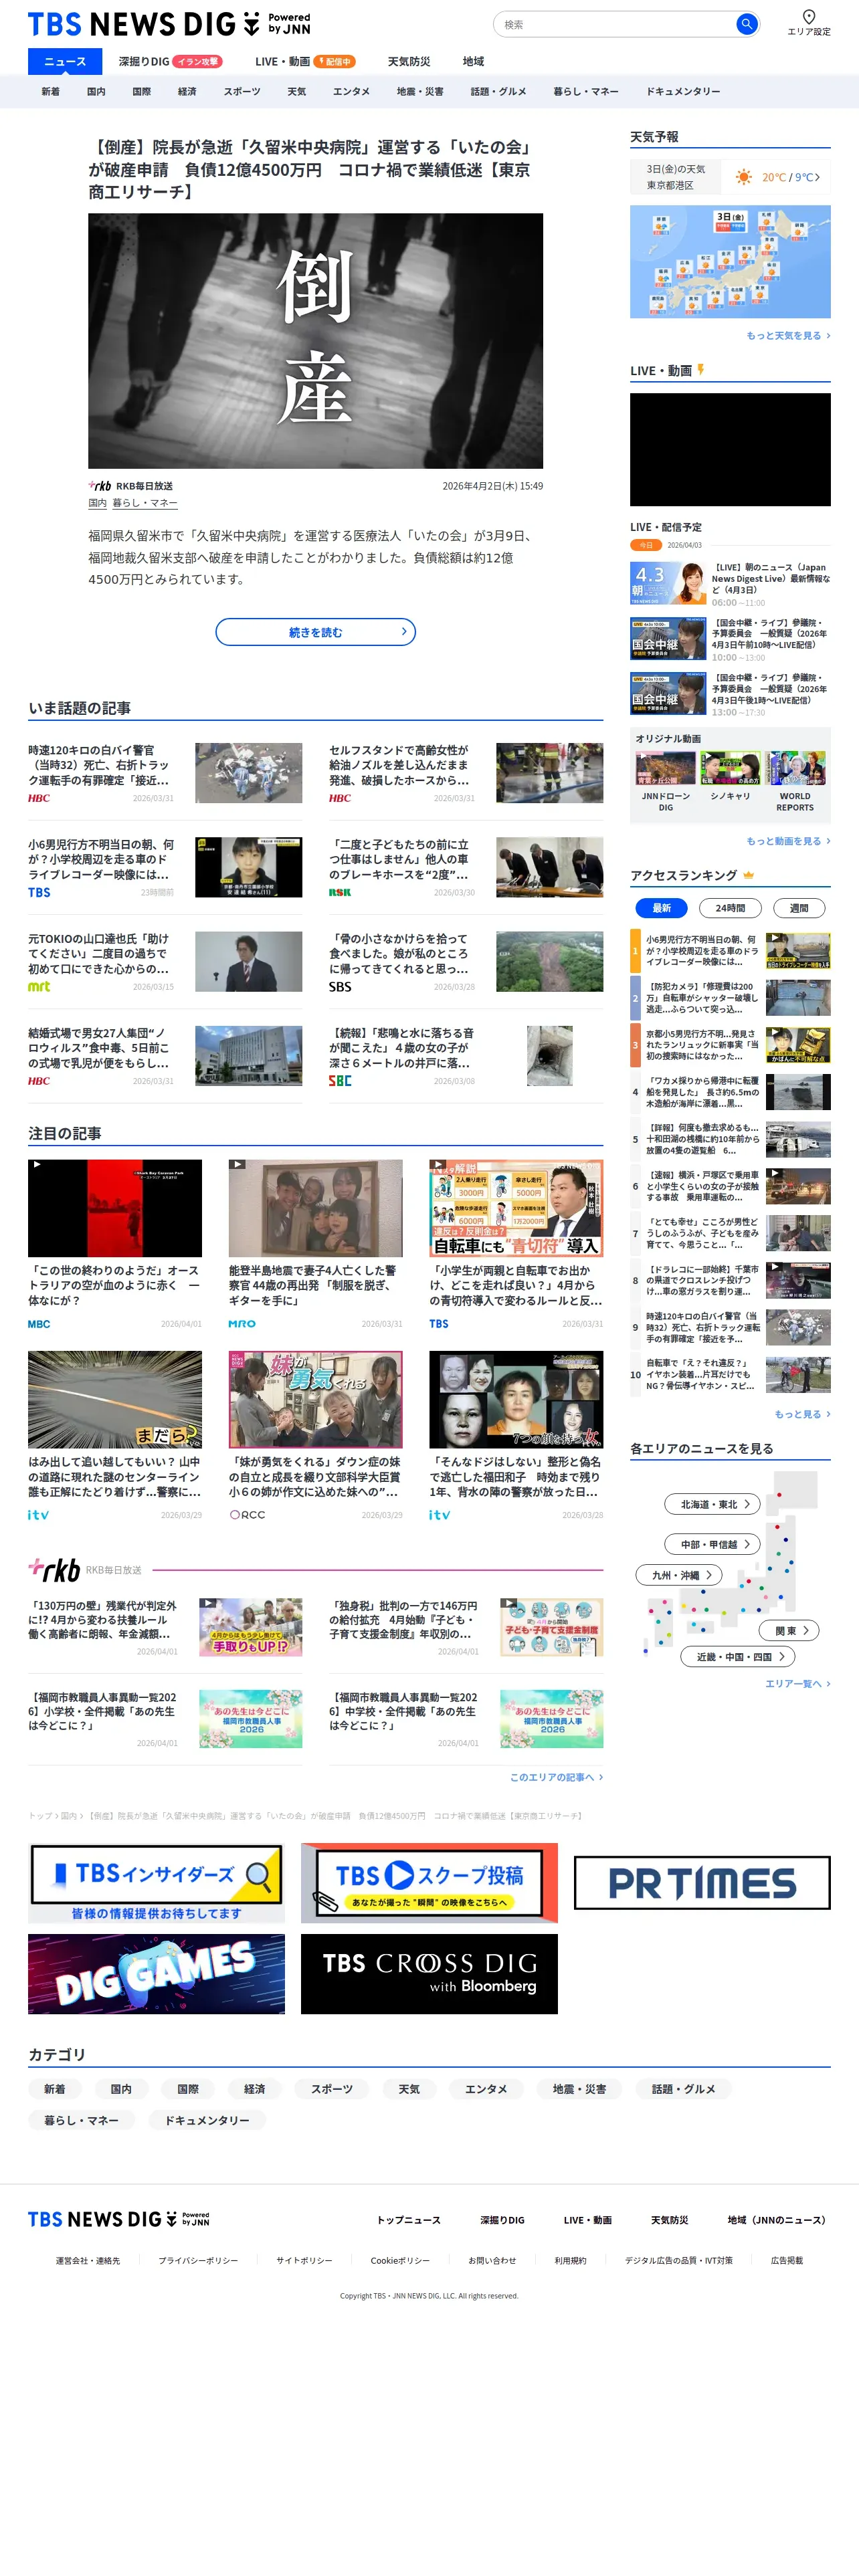Expand the 北海道・東北 area
859x2576 pixels.
[x=713, y=1504]
